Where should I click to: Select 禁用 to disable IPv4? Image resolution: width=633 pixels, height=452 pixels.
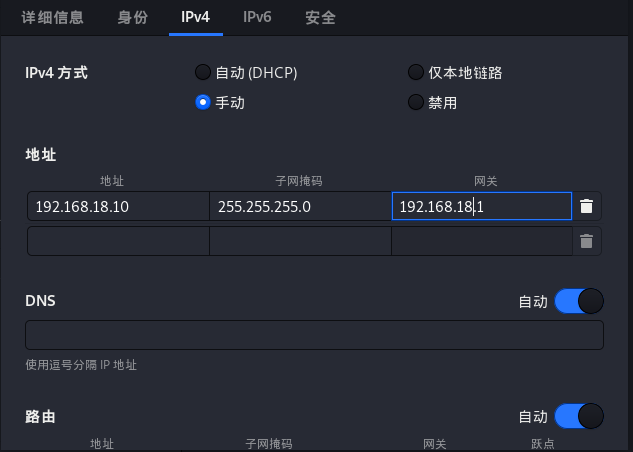(416, 102)
